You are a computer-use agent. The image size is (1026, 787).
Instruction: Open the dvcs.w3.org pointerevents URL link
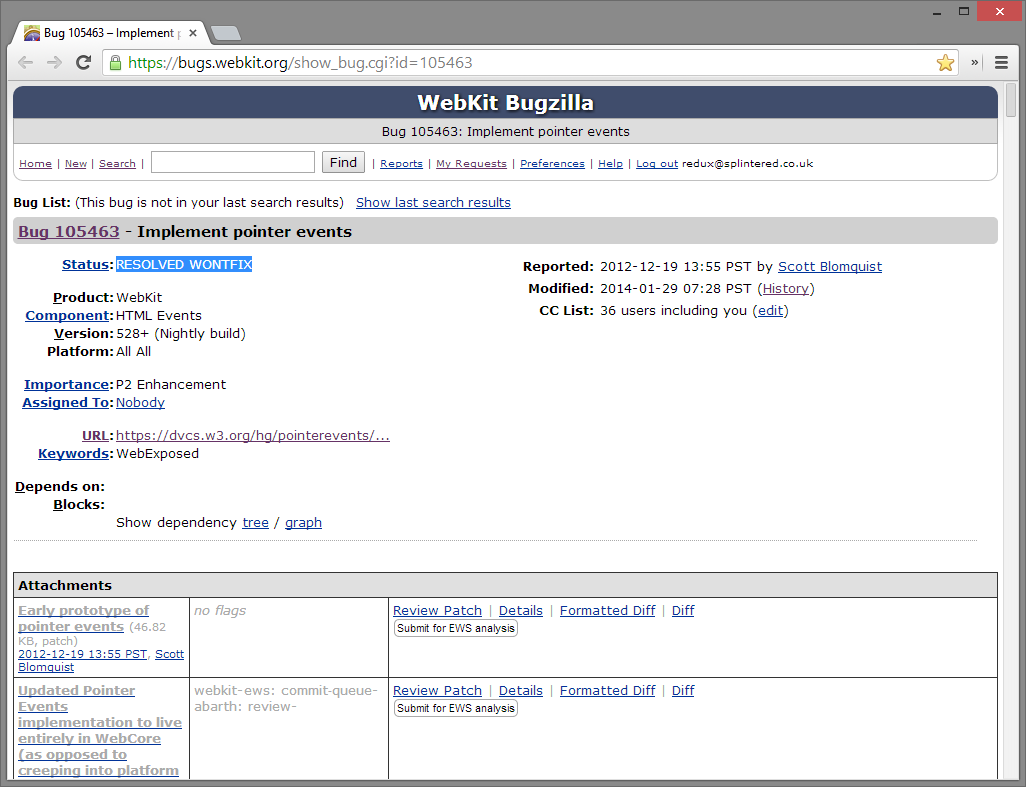[x=253, y=436]
